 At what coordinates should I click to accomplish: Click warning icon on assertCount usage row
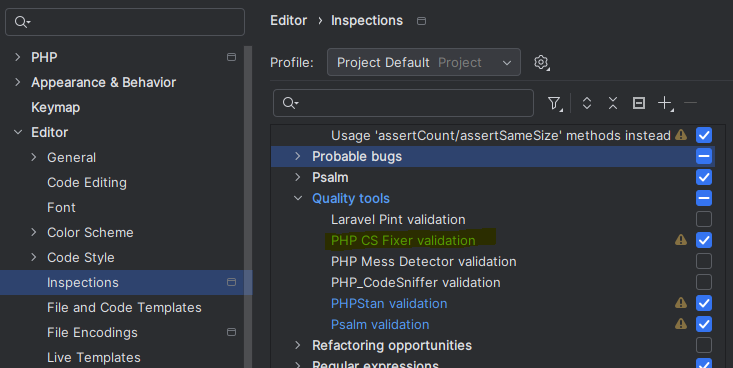(x=681, y=135)
